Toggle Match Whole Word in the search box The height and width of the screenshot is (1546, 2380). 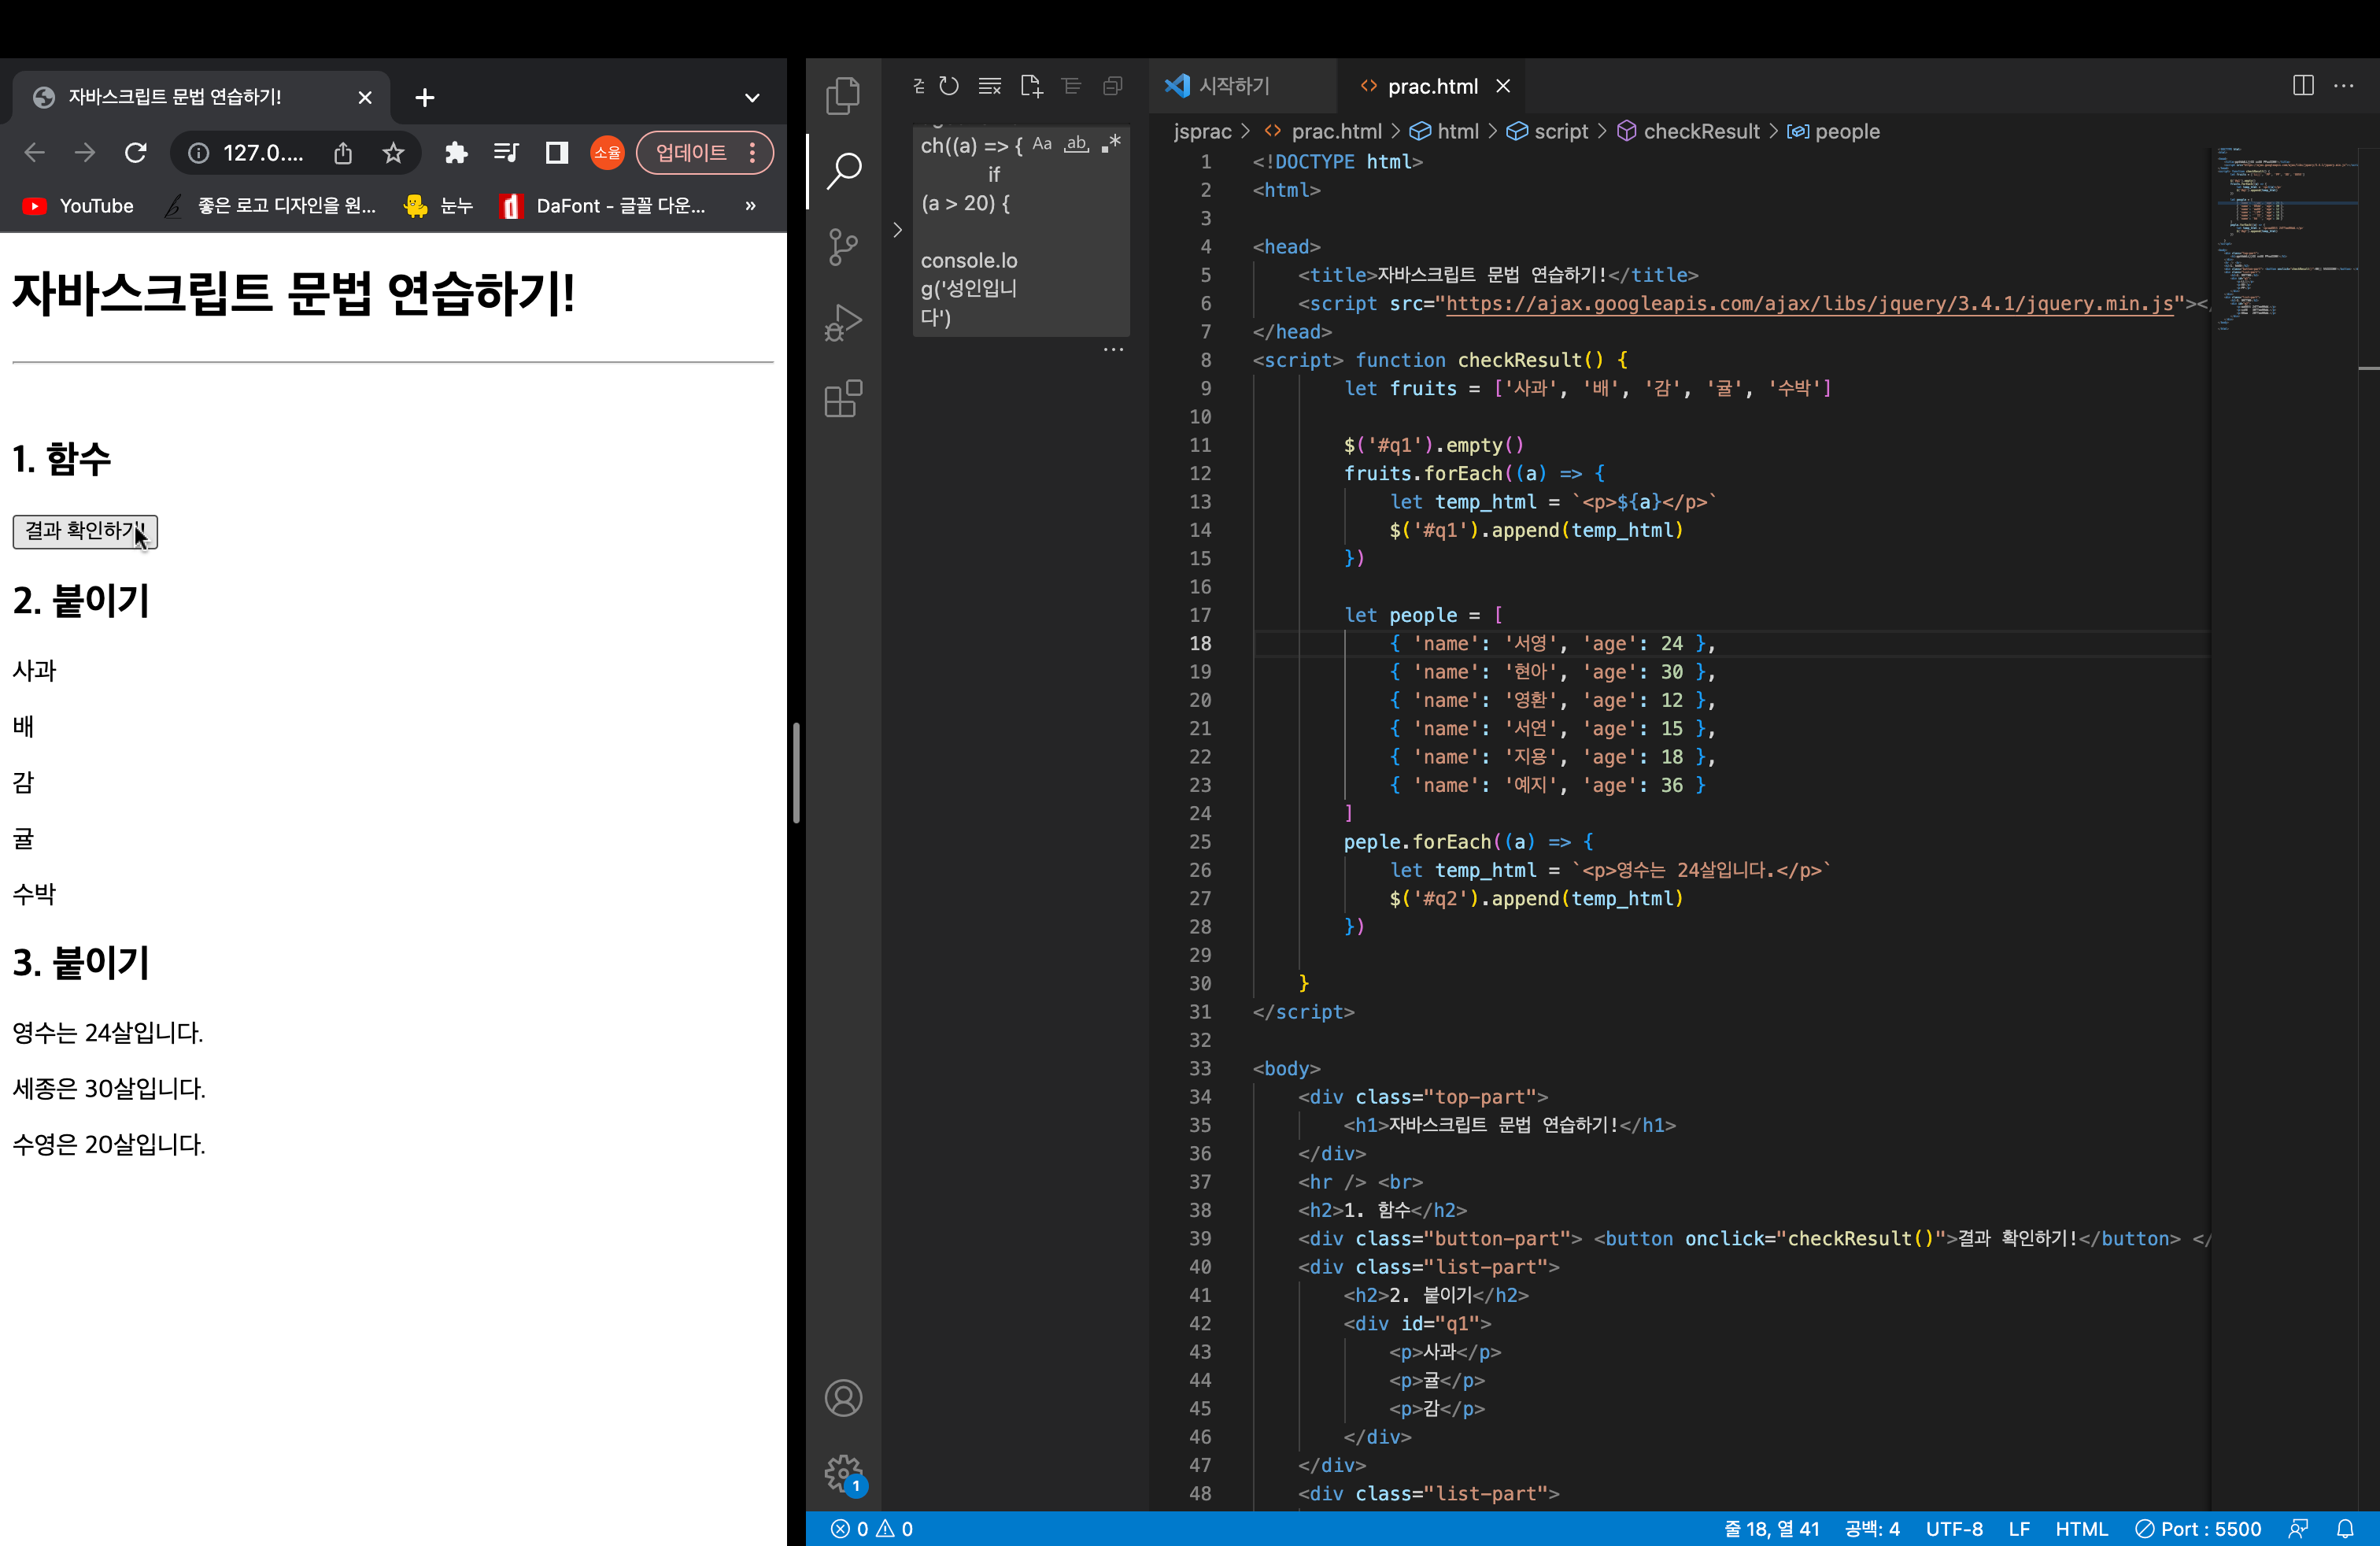coord(1076,144)
